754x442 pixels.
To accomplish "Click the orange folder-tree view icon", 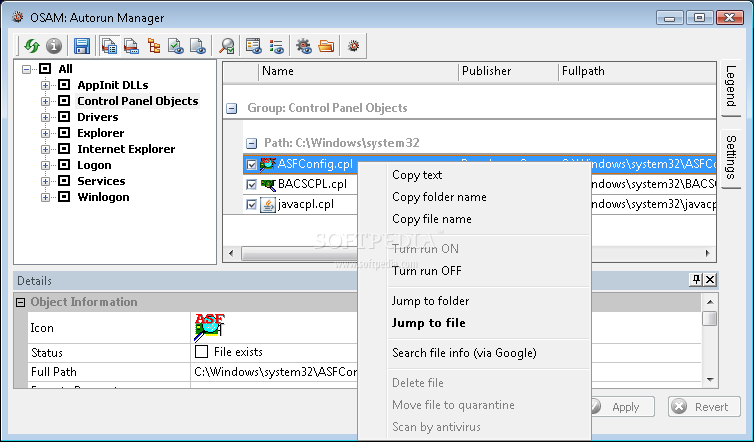I will click(154, 46).
